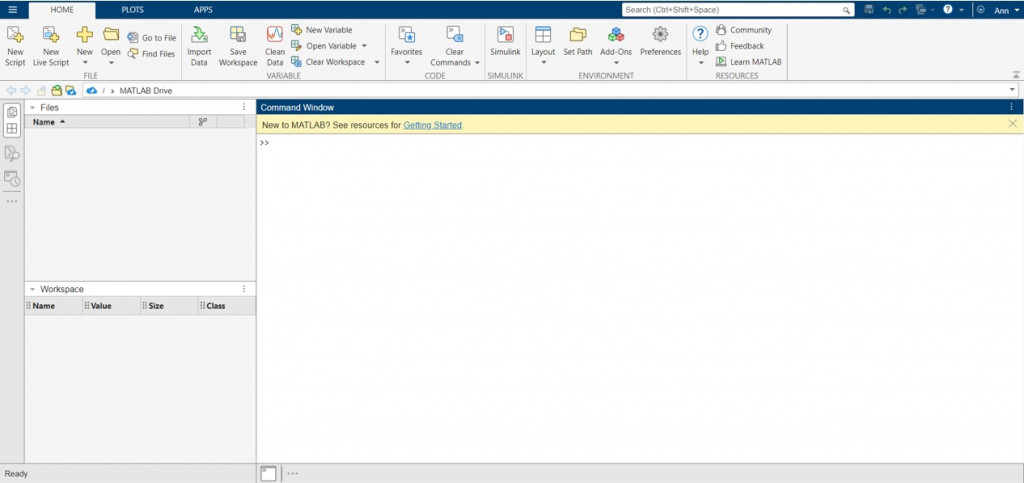Create a New Script
Image resolution: width=1024 pixels, height=483 pixels.
pos(15,46)
